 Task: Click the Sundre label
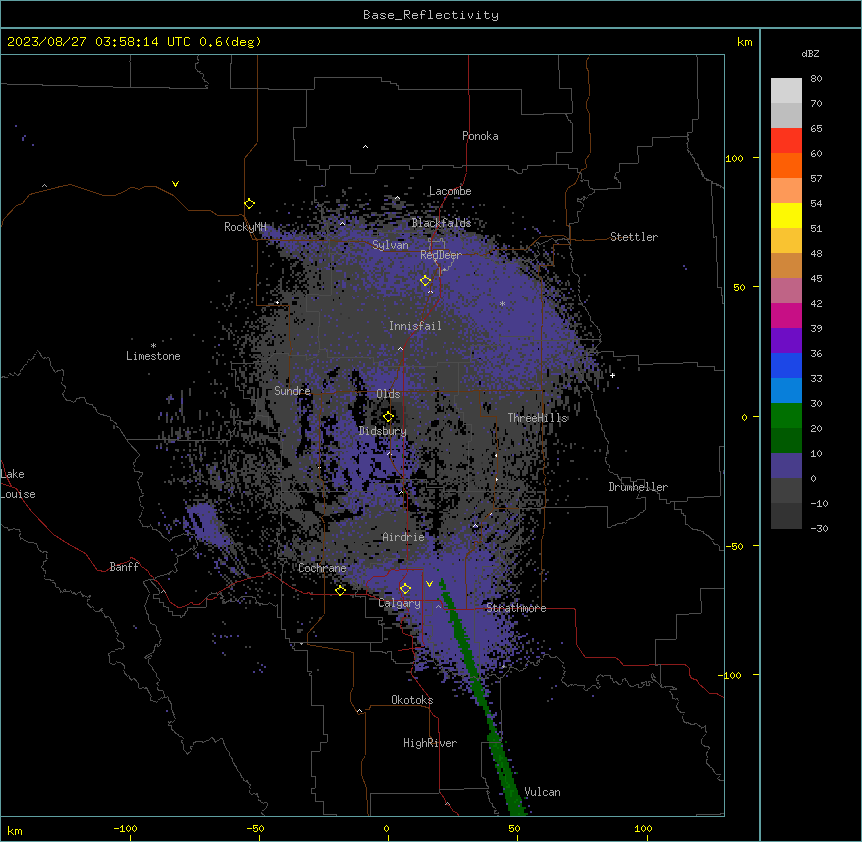click(292, 391)
